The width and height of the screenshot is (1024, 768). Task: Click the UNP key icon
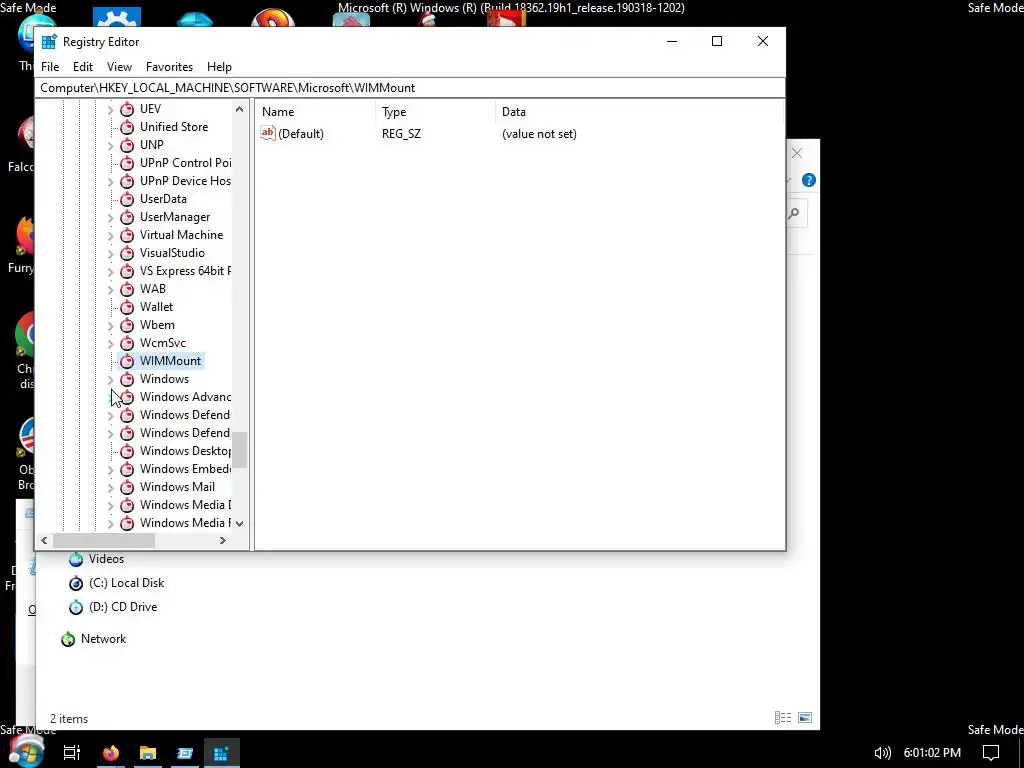coord(127,145)
